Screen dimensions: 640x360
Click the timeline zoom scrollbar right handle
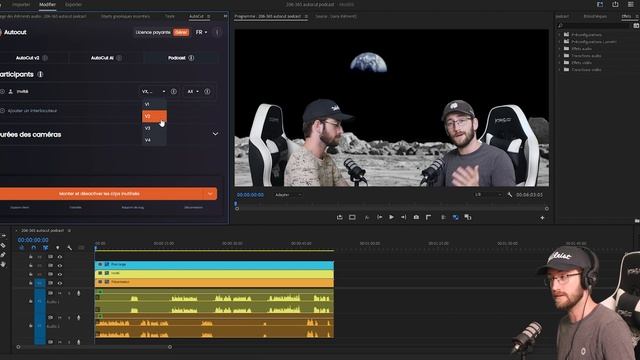tap(170, 347)
